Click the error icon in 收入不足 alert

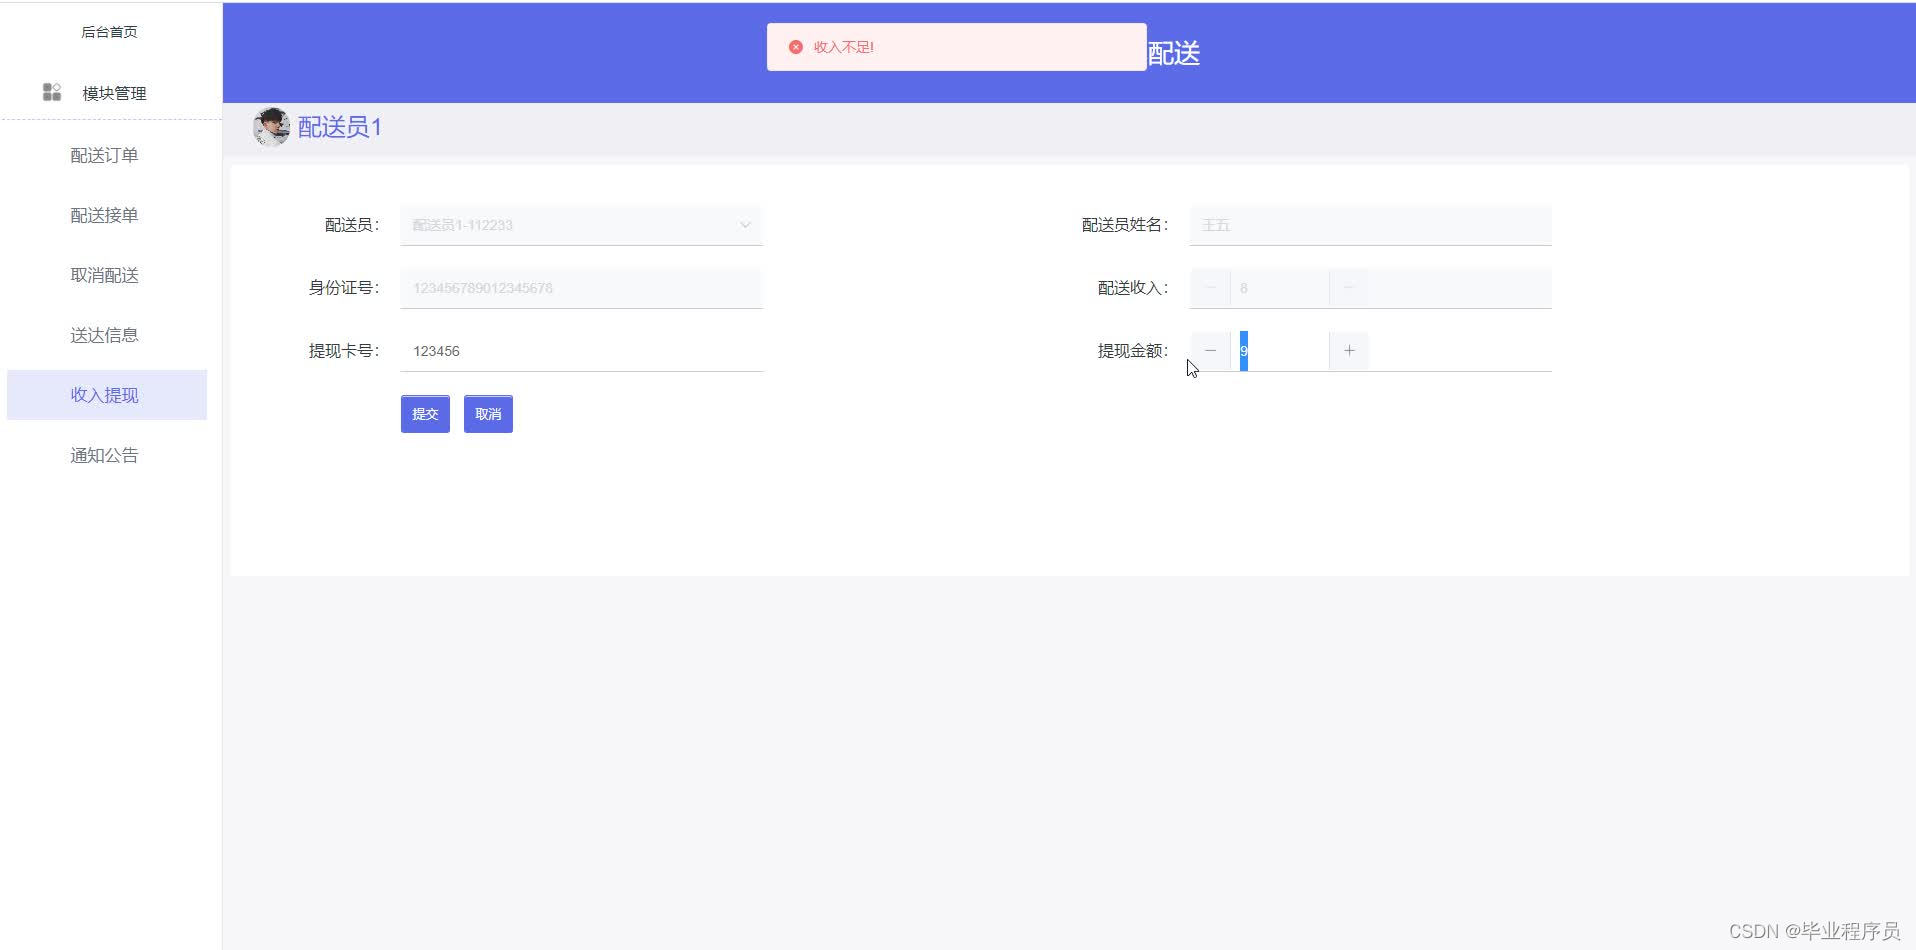[x=796, y=47]
